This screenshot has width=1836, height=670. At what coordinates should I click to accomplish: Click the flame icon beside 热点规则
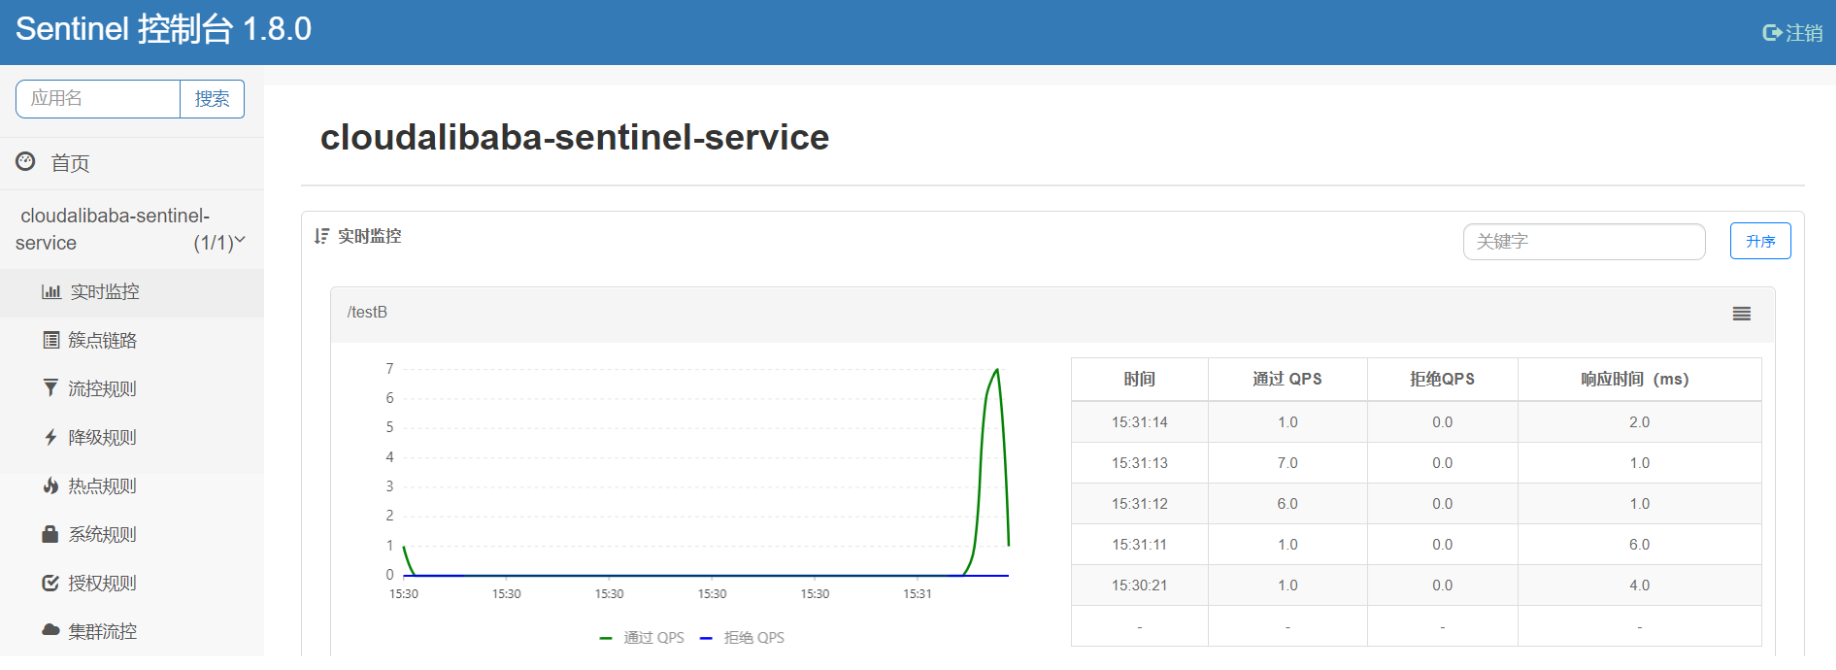pos(51,486)
